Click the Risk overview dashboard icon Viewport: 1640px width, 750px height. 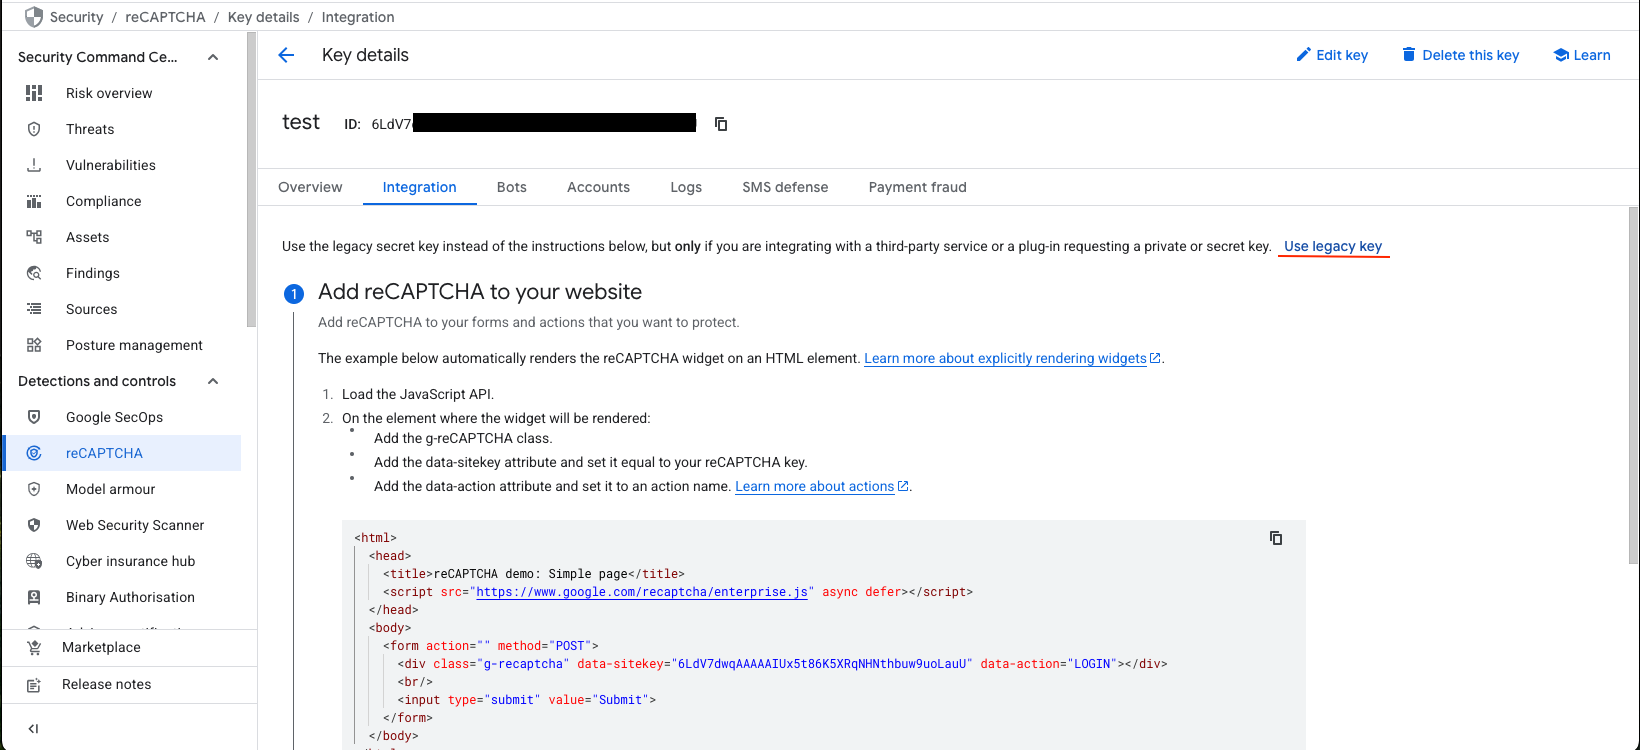coord(34,93)
